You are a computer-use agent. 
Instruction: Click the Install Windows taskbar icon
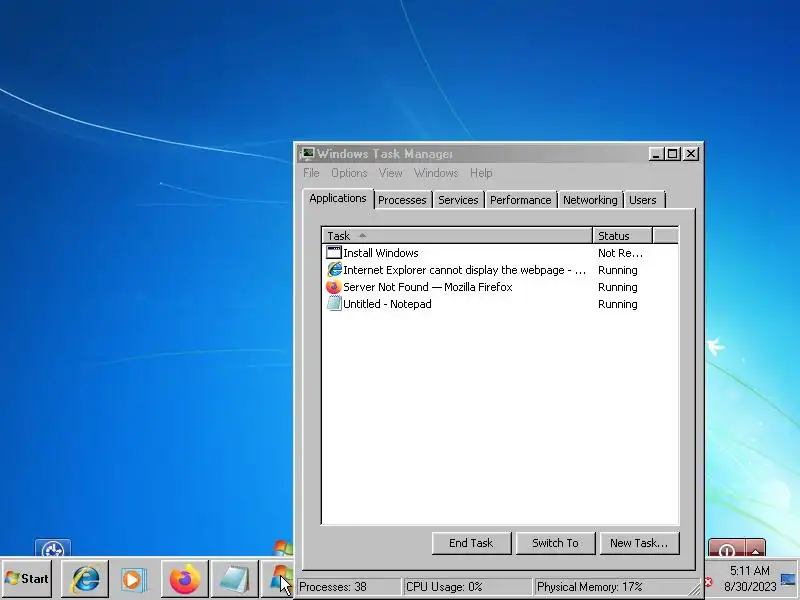(x=278, y=579)
